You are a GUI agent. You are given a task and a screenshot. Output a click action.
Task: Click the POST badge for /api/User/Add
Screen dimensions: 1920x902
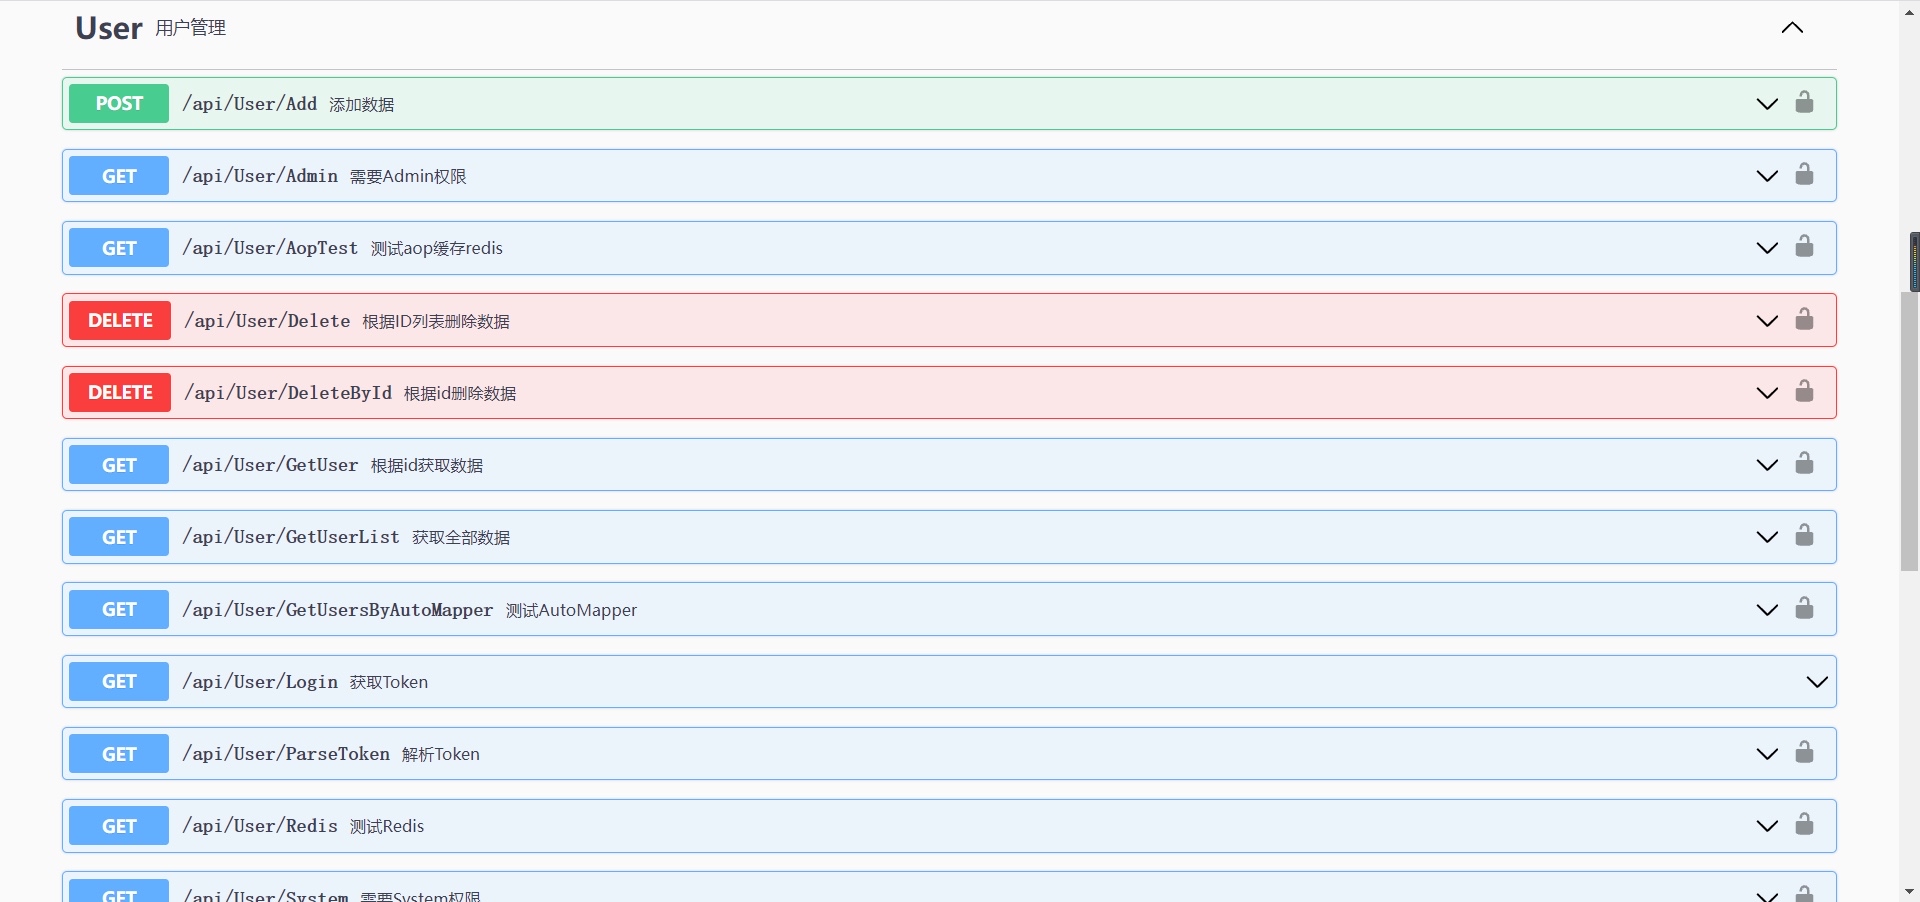point(119,103)
